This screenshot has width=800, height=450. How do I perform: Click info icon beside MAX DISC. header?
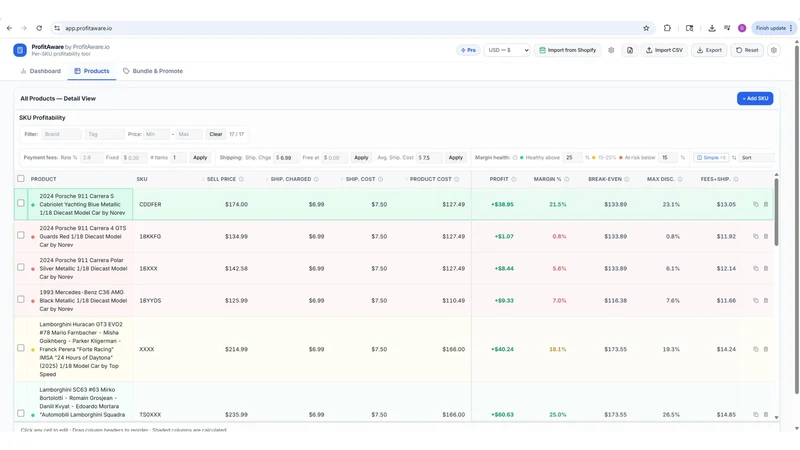(x=680, y=179)
